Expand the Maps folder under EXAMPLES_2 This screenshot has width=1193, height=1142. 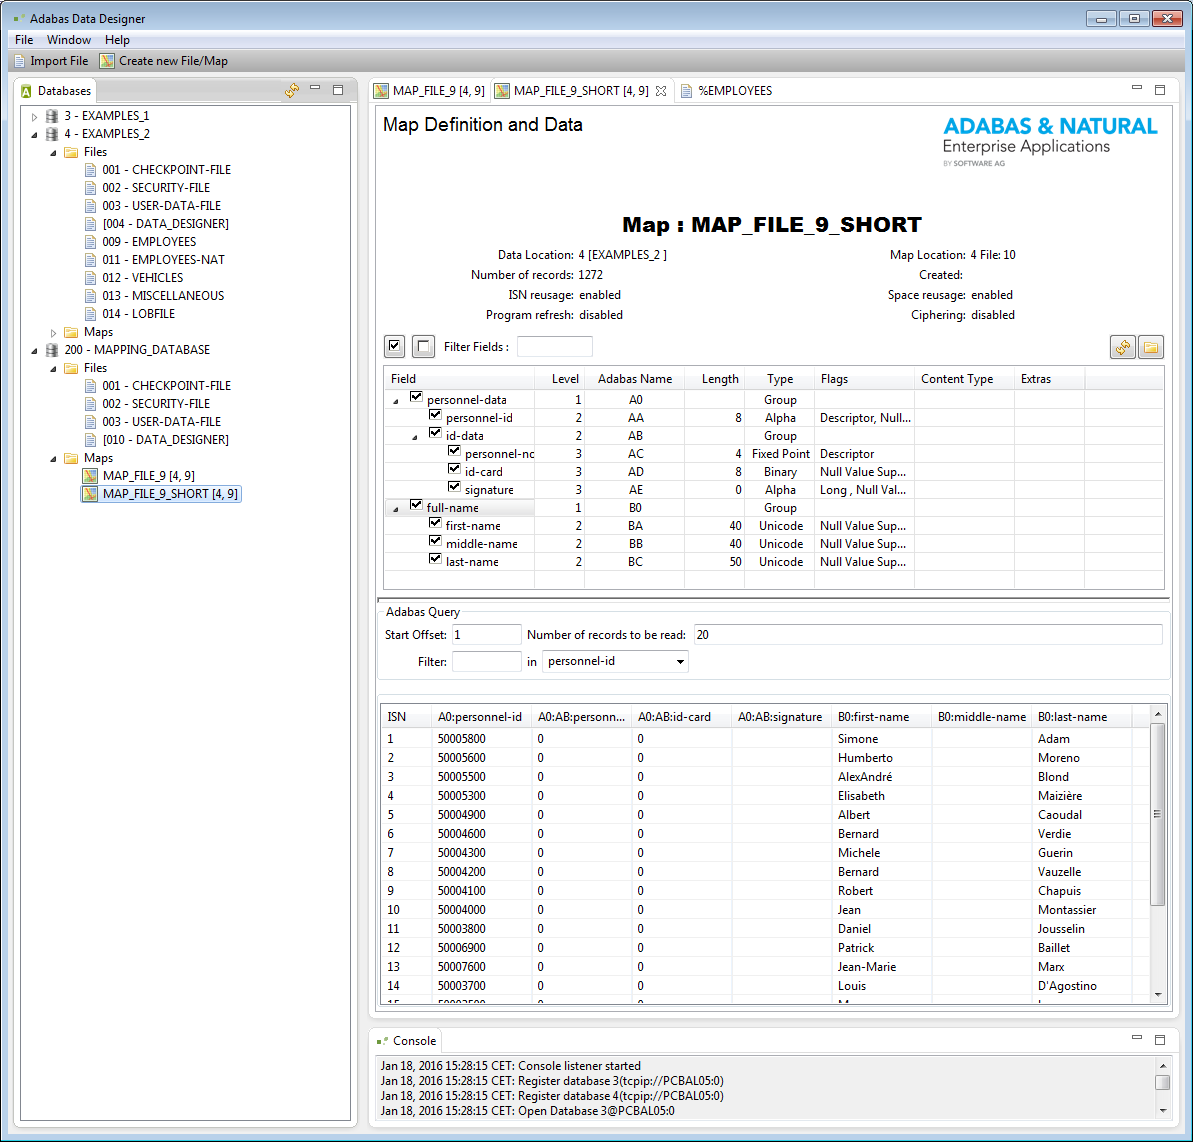(x=52, y=331)
